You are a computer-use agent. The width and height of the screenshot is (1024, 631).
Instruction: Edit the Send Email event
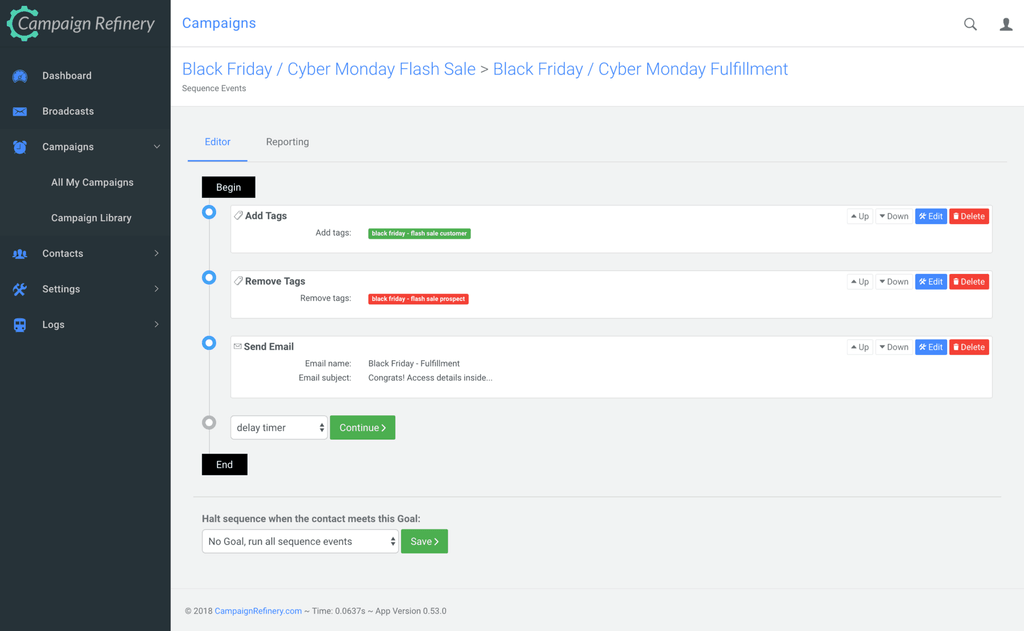(x=931, y=347)
